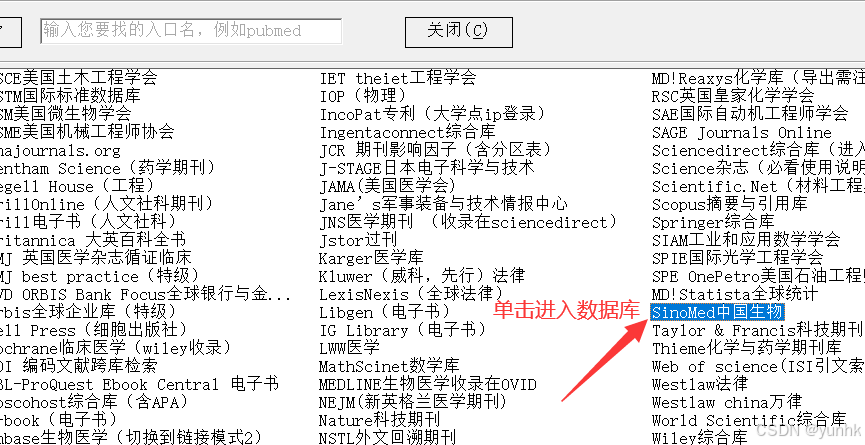Open Wiley综合库 entry
The image size is (865, 445).
click(x=699, y=437)
